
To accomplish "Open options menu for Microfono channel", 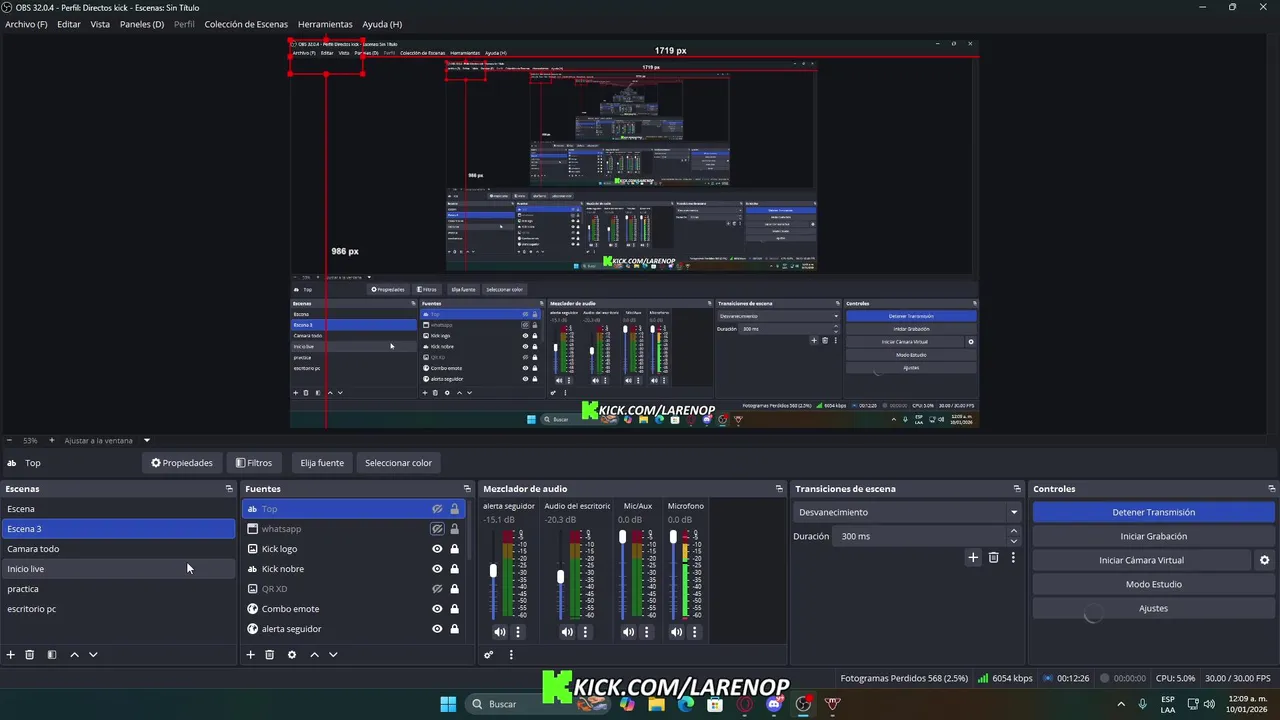I will click(695, 632).
